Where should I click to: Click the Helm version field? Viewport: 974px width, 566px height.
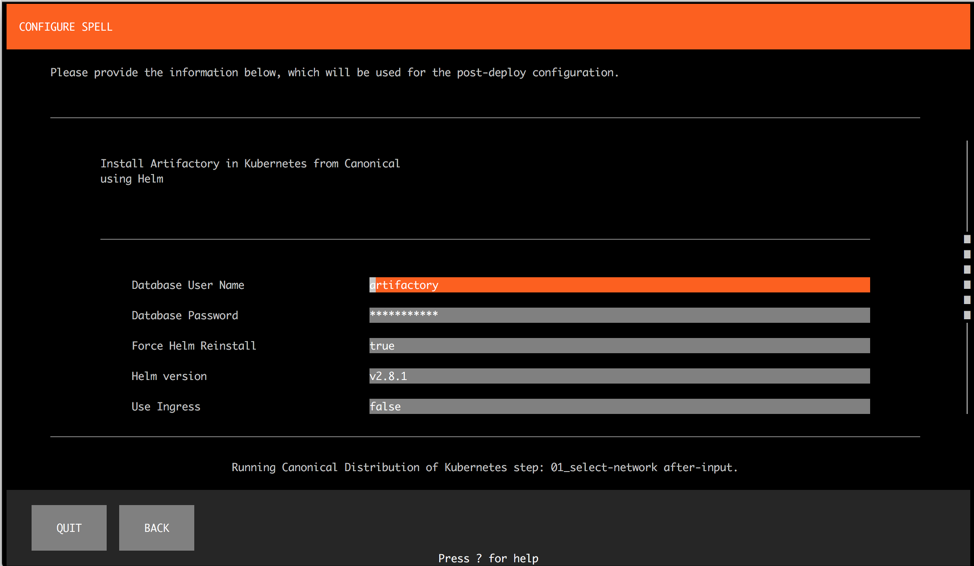[x=619, y=376]
